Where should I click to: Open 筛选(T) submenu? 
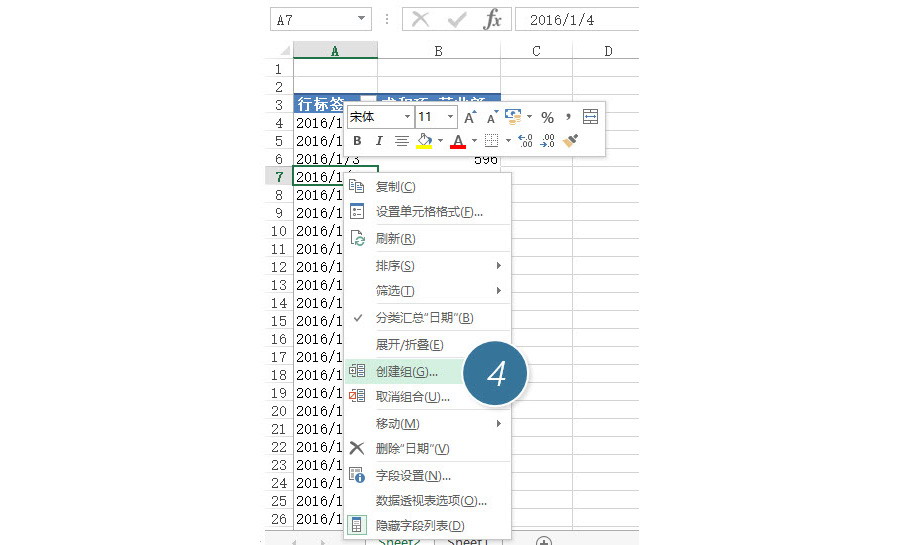click(428, 291)
